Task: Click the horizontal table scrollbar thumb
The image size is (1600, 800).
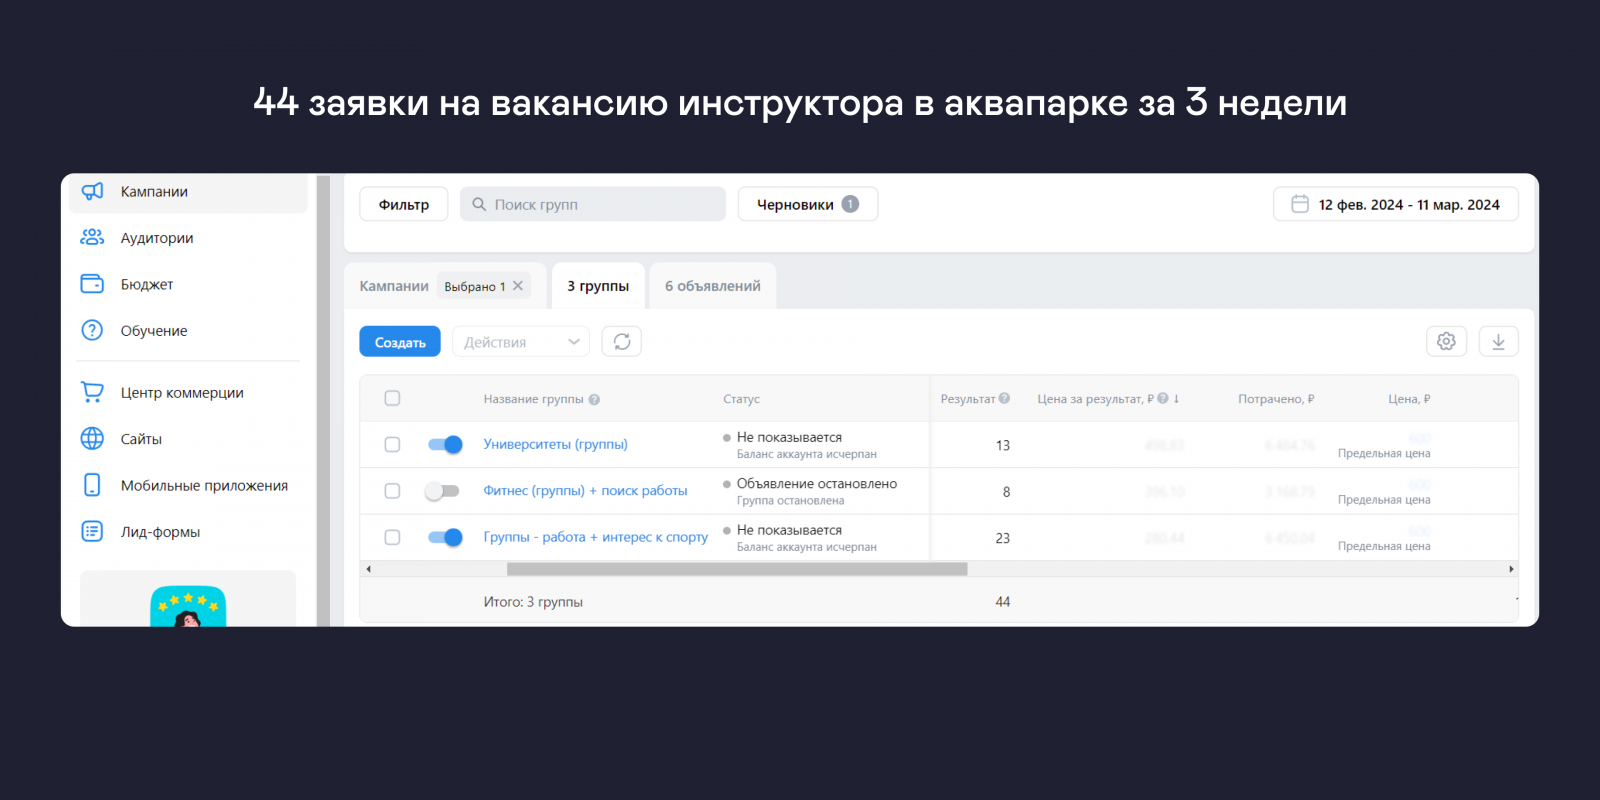Action: (x=737, y=569)
